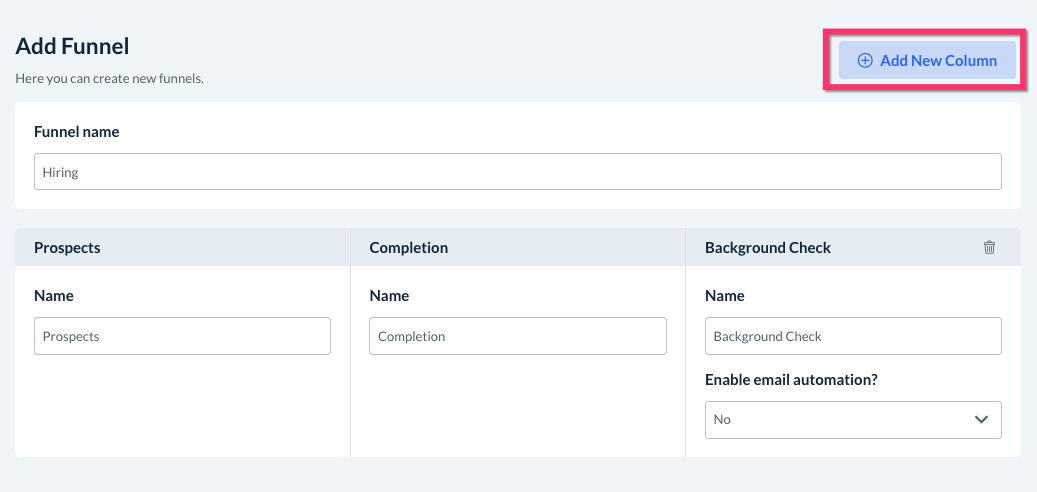Click the Add New Column button
Image resolution: width=1037 pixels, height=492 pixels.
click(x=927, y=61)
